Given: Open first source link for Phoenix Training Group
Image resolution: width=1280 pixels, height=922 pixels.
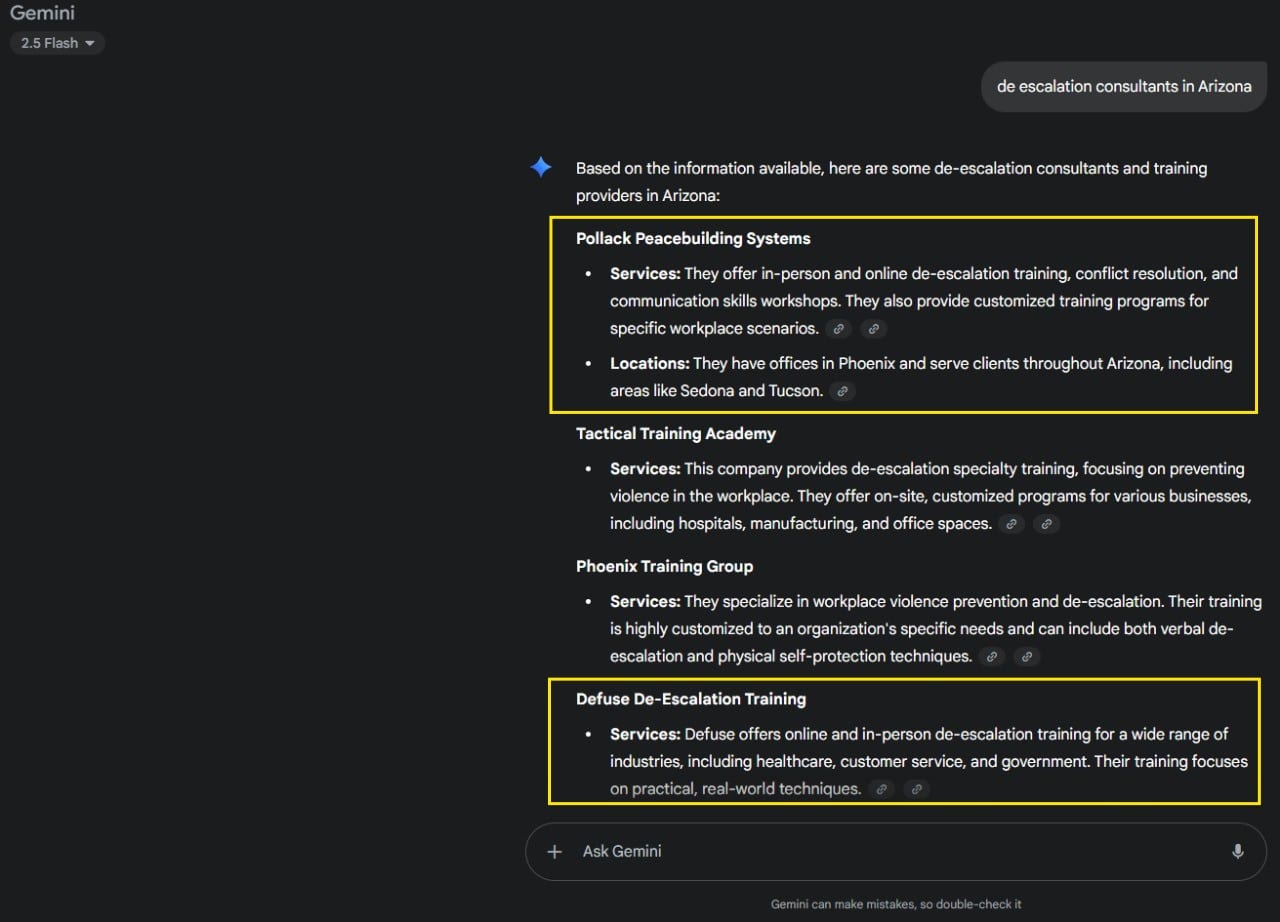Looking at the screenshot, I should [x=992, y=657].
